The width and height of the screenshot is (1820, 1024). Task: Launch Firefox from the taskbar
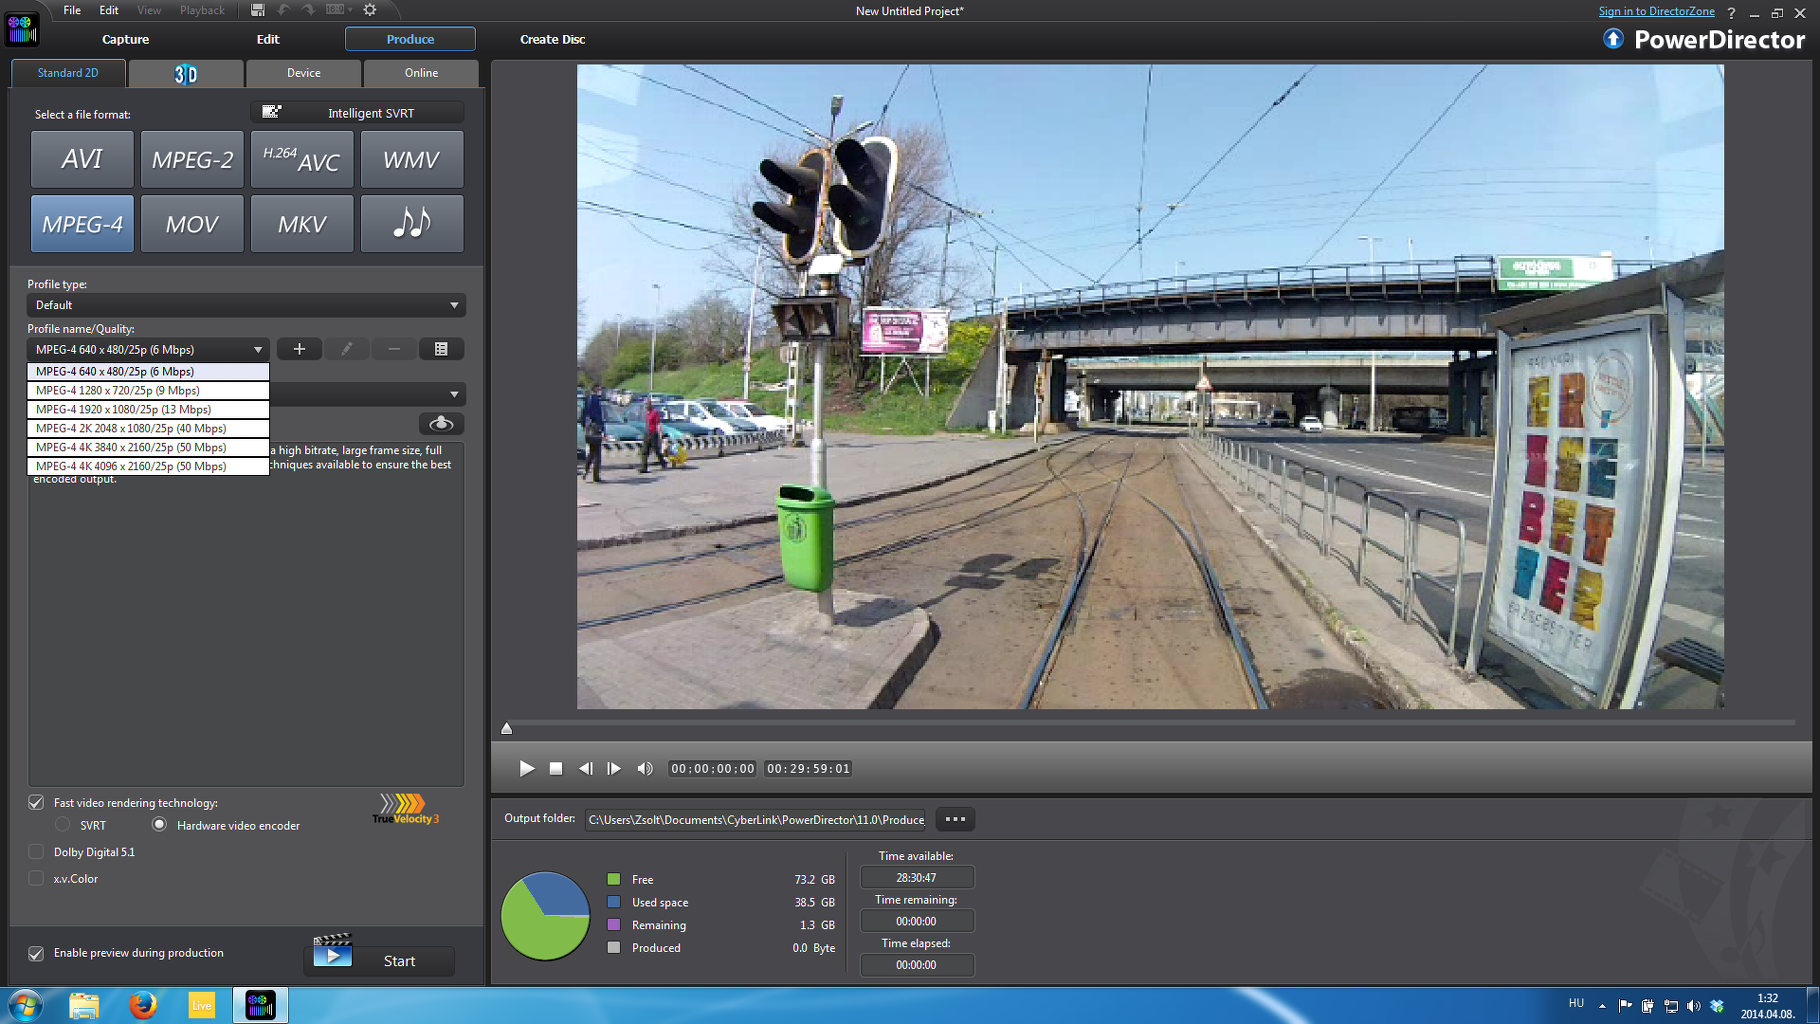(143, 1005)
